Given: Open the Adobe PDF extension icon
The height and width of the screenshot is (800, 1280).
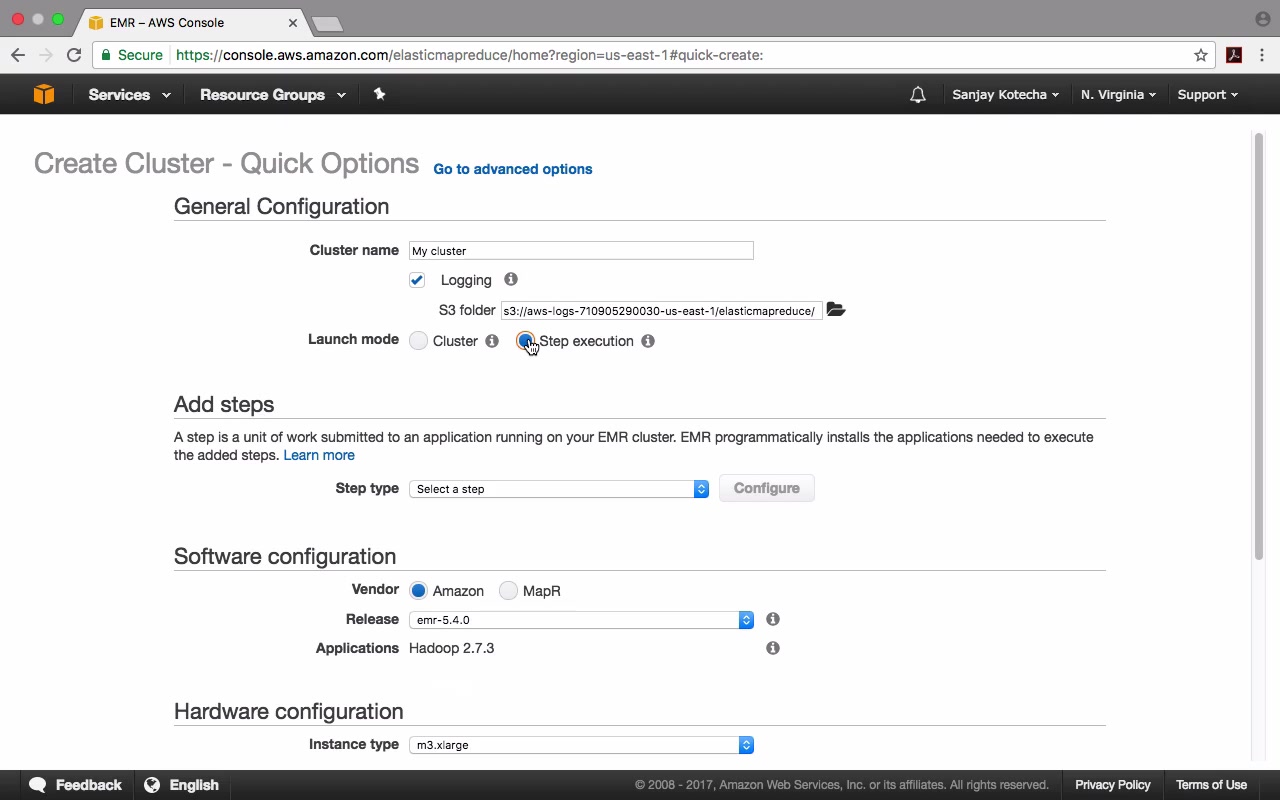Looking at the screenshot, I should pos(1234,55).
